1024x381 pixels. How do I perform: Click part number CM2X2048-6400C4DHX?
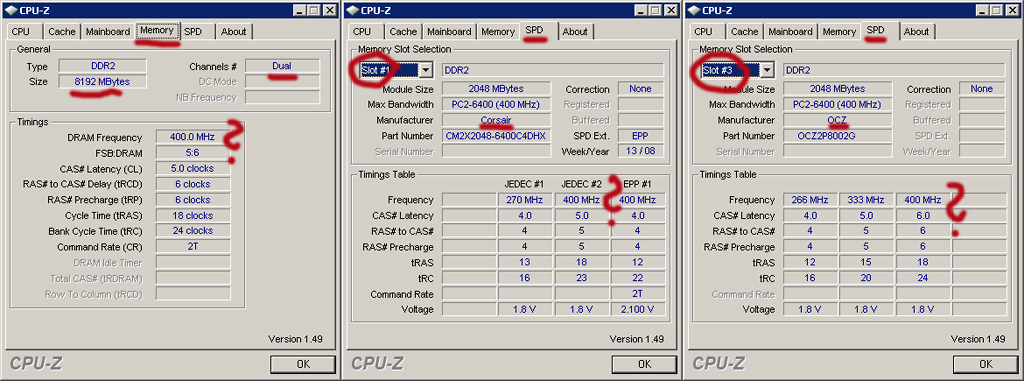point(496,136)
